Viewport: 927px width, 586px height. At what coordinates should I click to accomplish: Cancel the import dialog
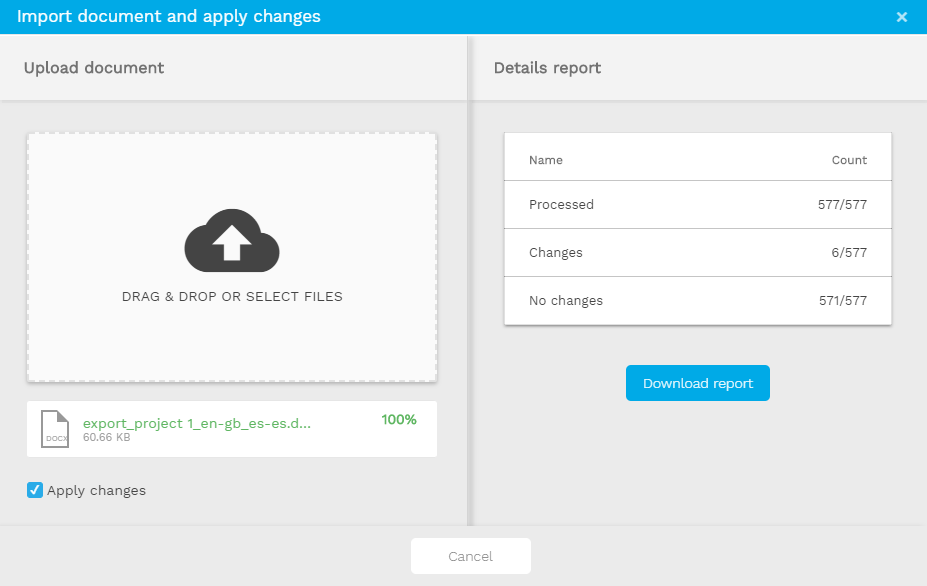pyautogui.click(x=470, y=556)
